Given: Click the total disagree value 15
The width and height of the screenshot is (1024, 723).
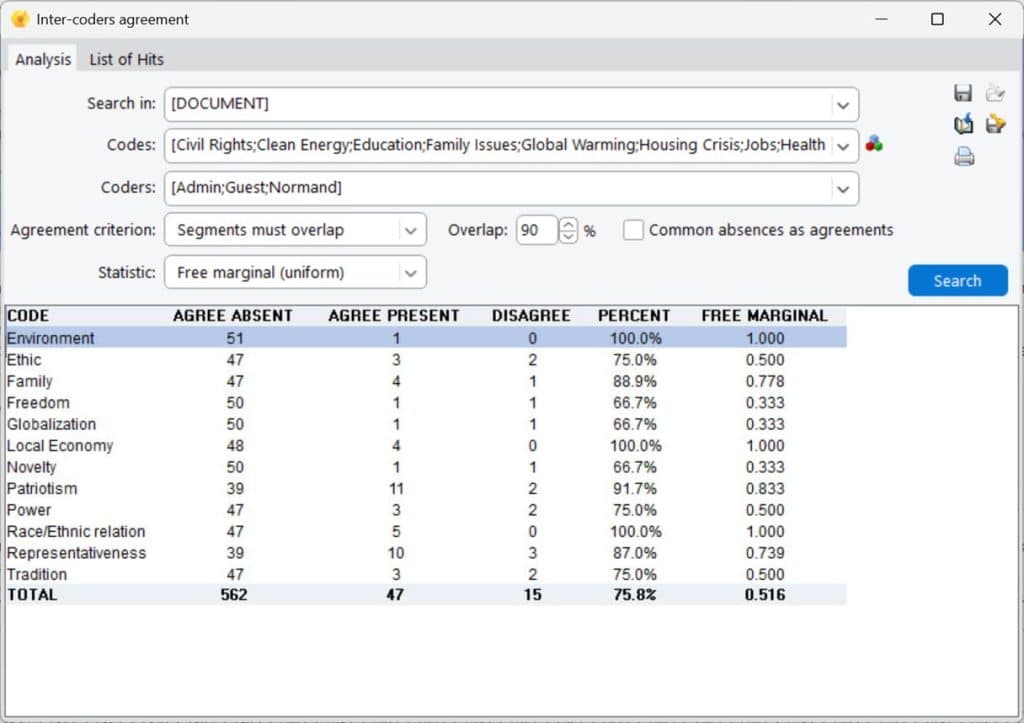Looking at the screenshot, I should coord(532,595).
